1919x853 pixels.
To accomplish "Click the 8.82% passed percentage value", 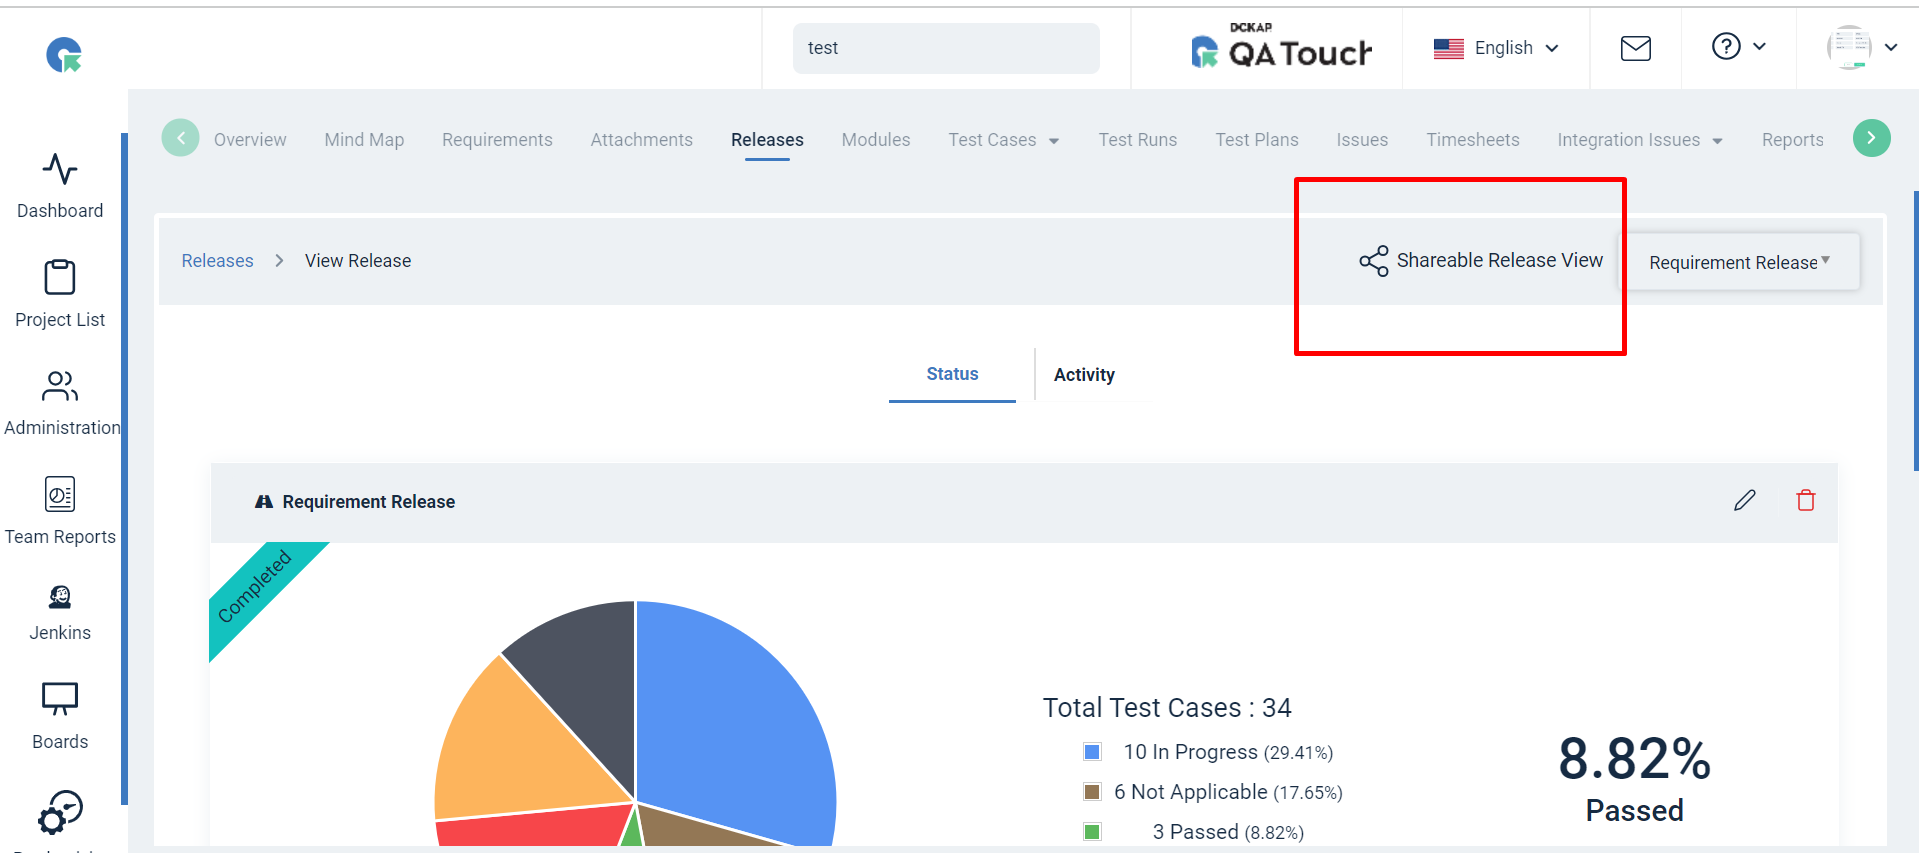I will click(x=1635, y=759).
